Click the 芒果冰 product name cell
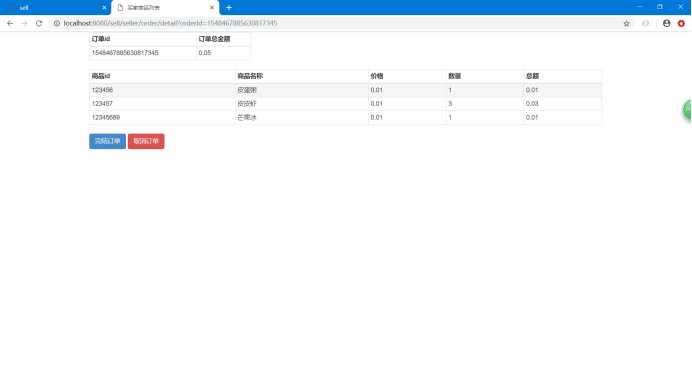 point(301,117)
